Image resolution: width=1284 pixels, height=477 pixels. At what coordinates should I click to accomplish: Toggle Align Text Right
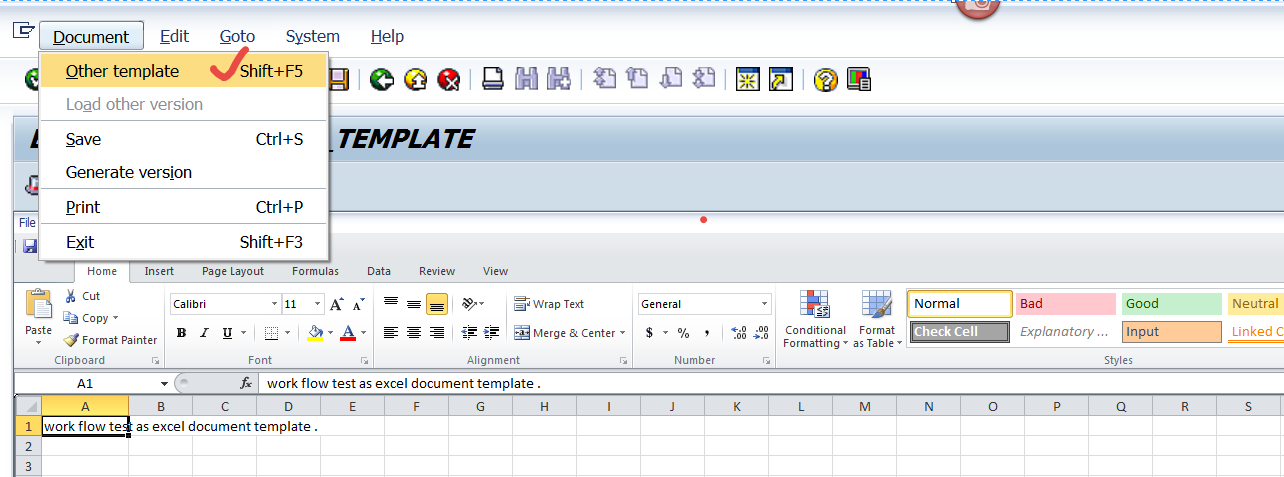[x=436, y=333]
